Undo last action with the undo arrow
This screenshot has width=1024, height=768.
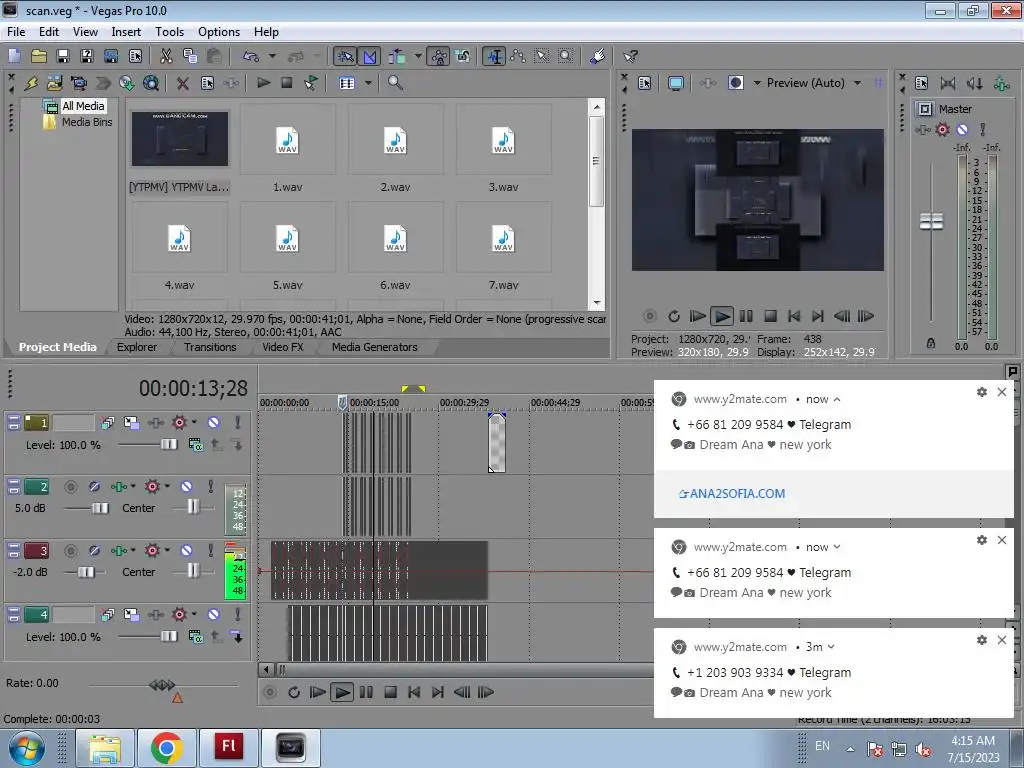251,56
